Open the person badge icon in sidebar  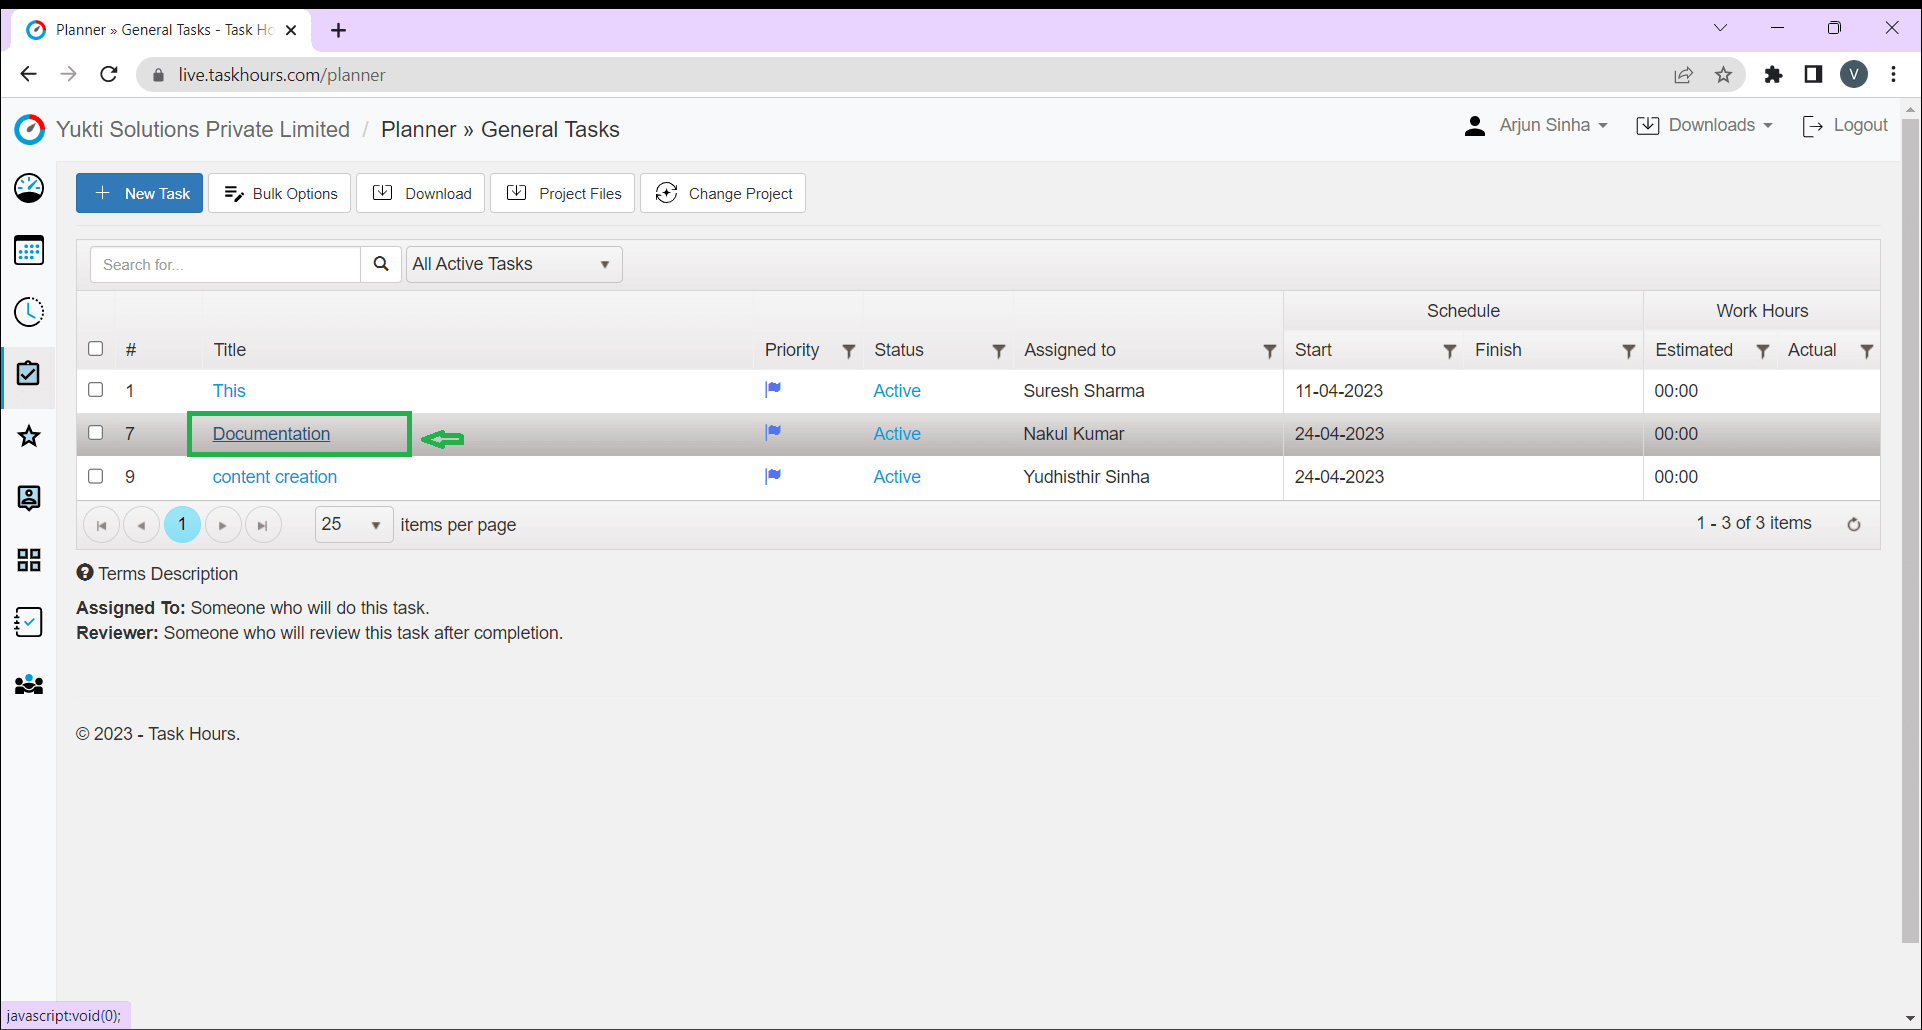[29, 498]
